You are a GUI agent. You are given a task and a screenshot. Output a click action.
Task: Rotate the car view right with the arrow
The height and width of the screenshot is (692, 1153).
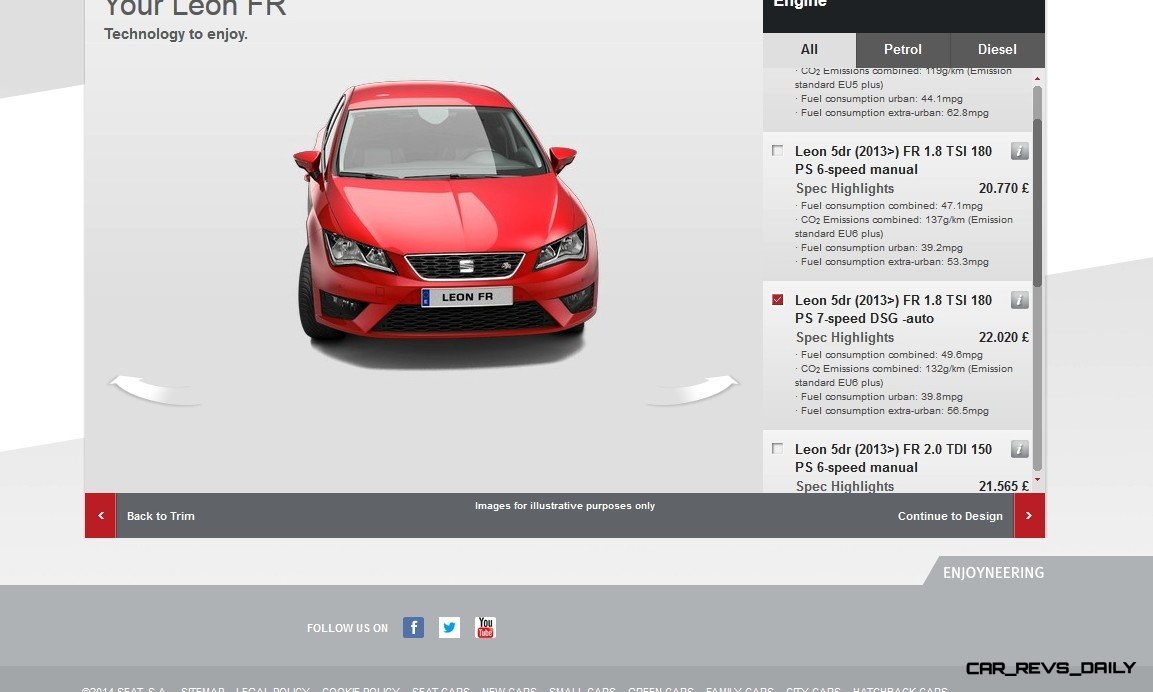[693, 390]
